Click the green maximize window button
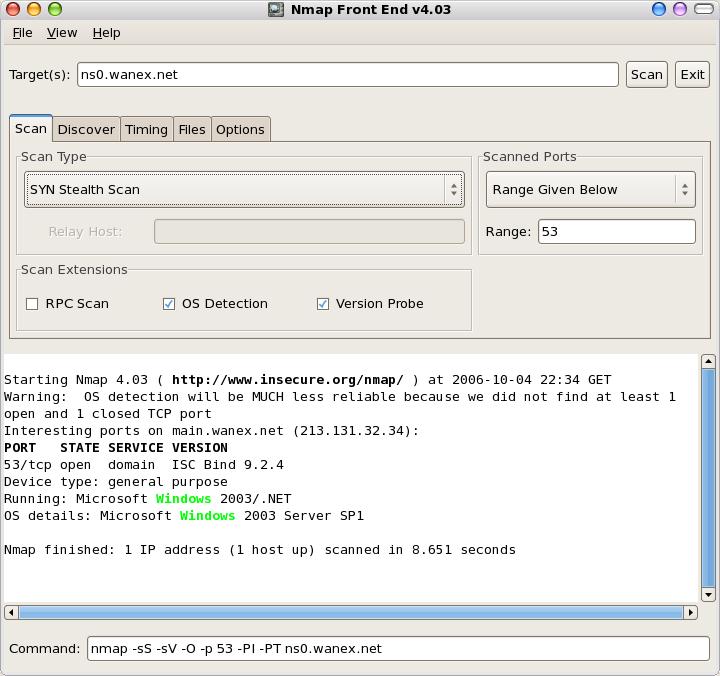Image resolution: width=720 pixels, height=676 pixels. (55, 9)
